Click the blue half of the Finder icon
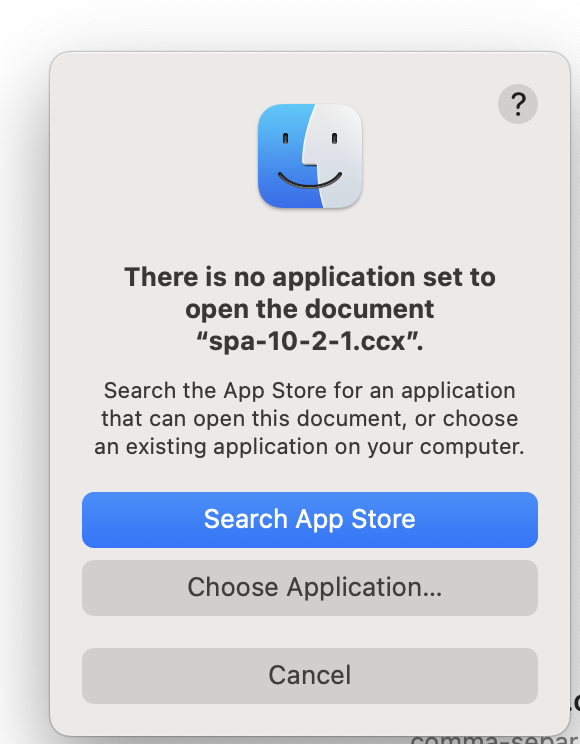 point(282,157)
